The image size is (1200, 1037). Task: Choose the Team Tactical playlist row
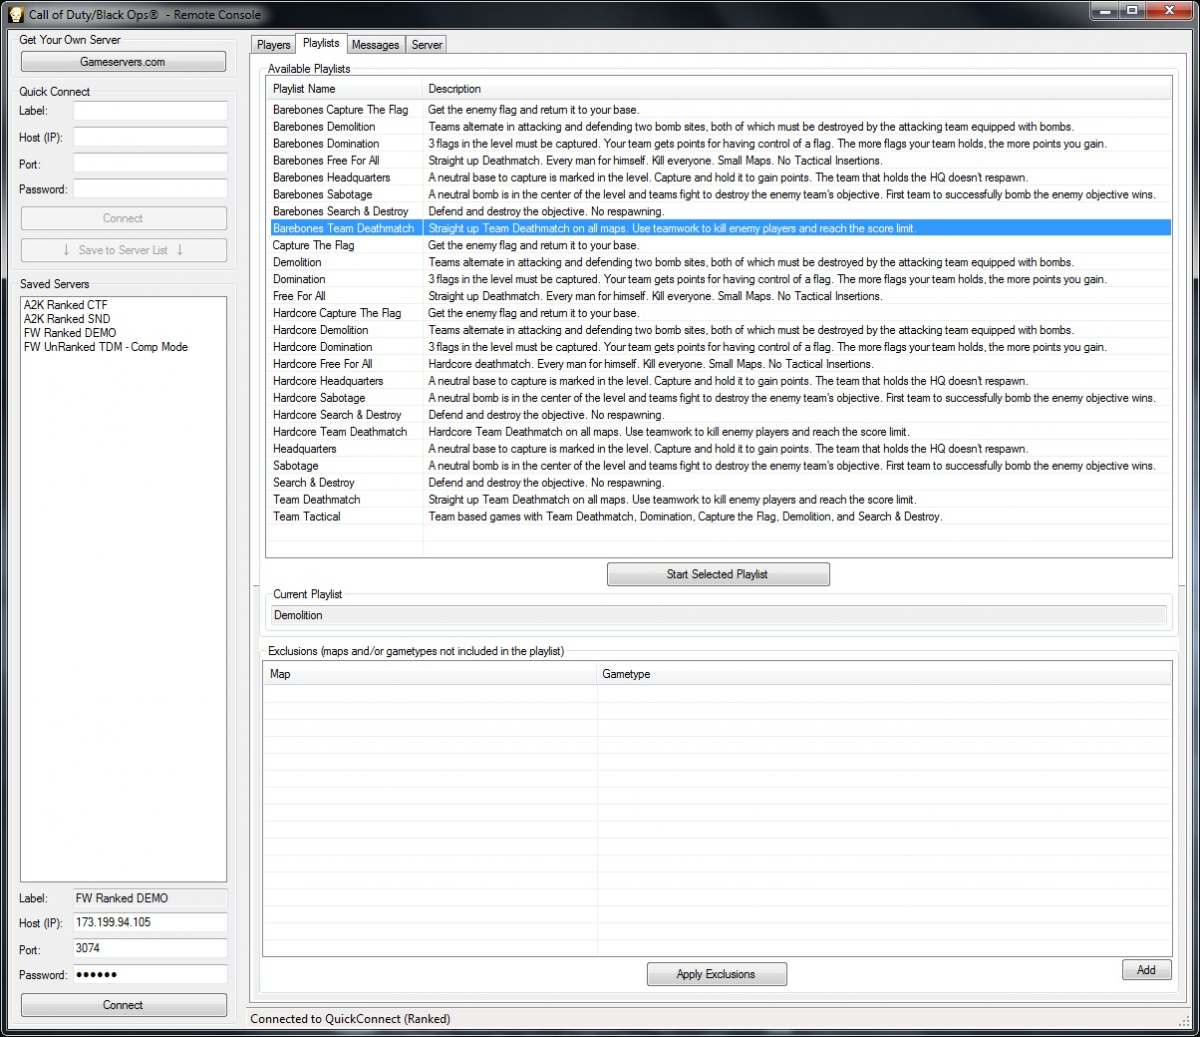pos(307,517)
